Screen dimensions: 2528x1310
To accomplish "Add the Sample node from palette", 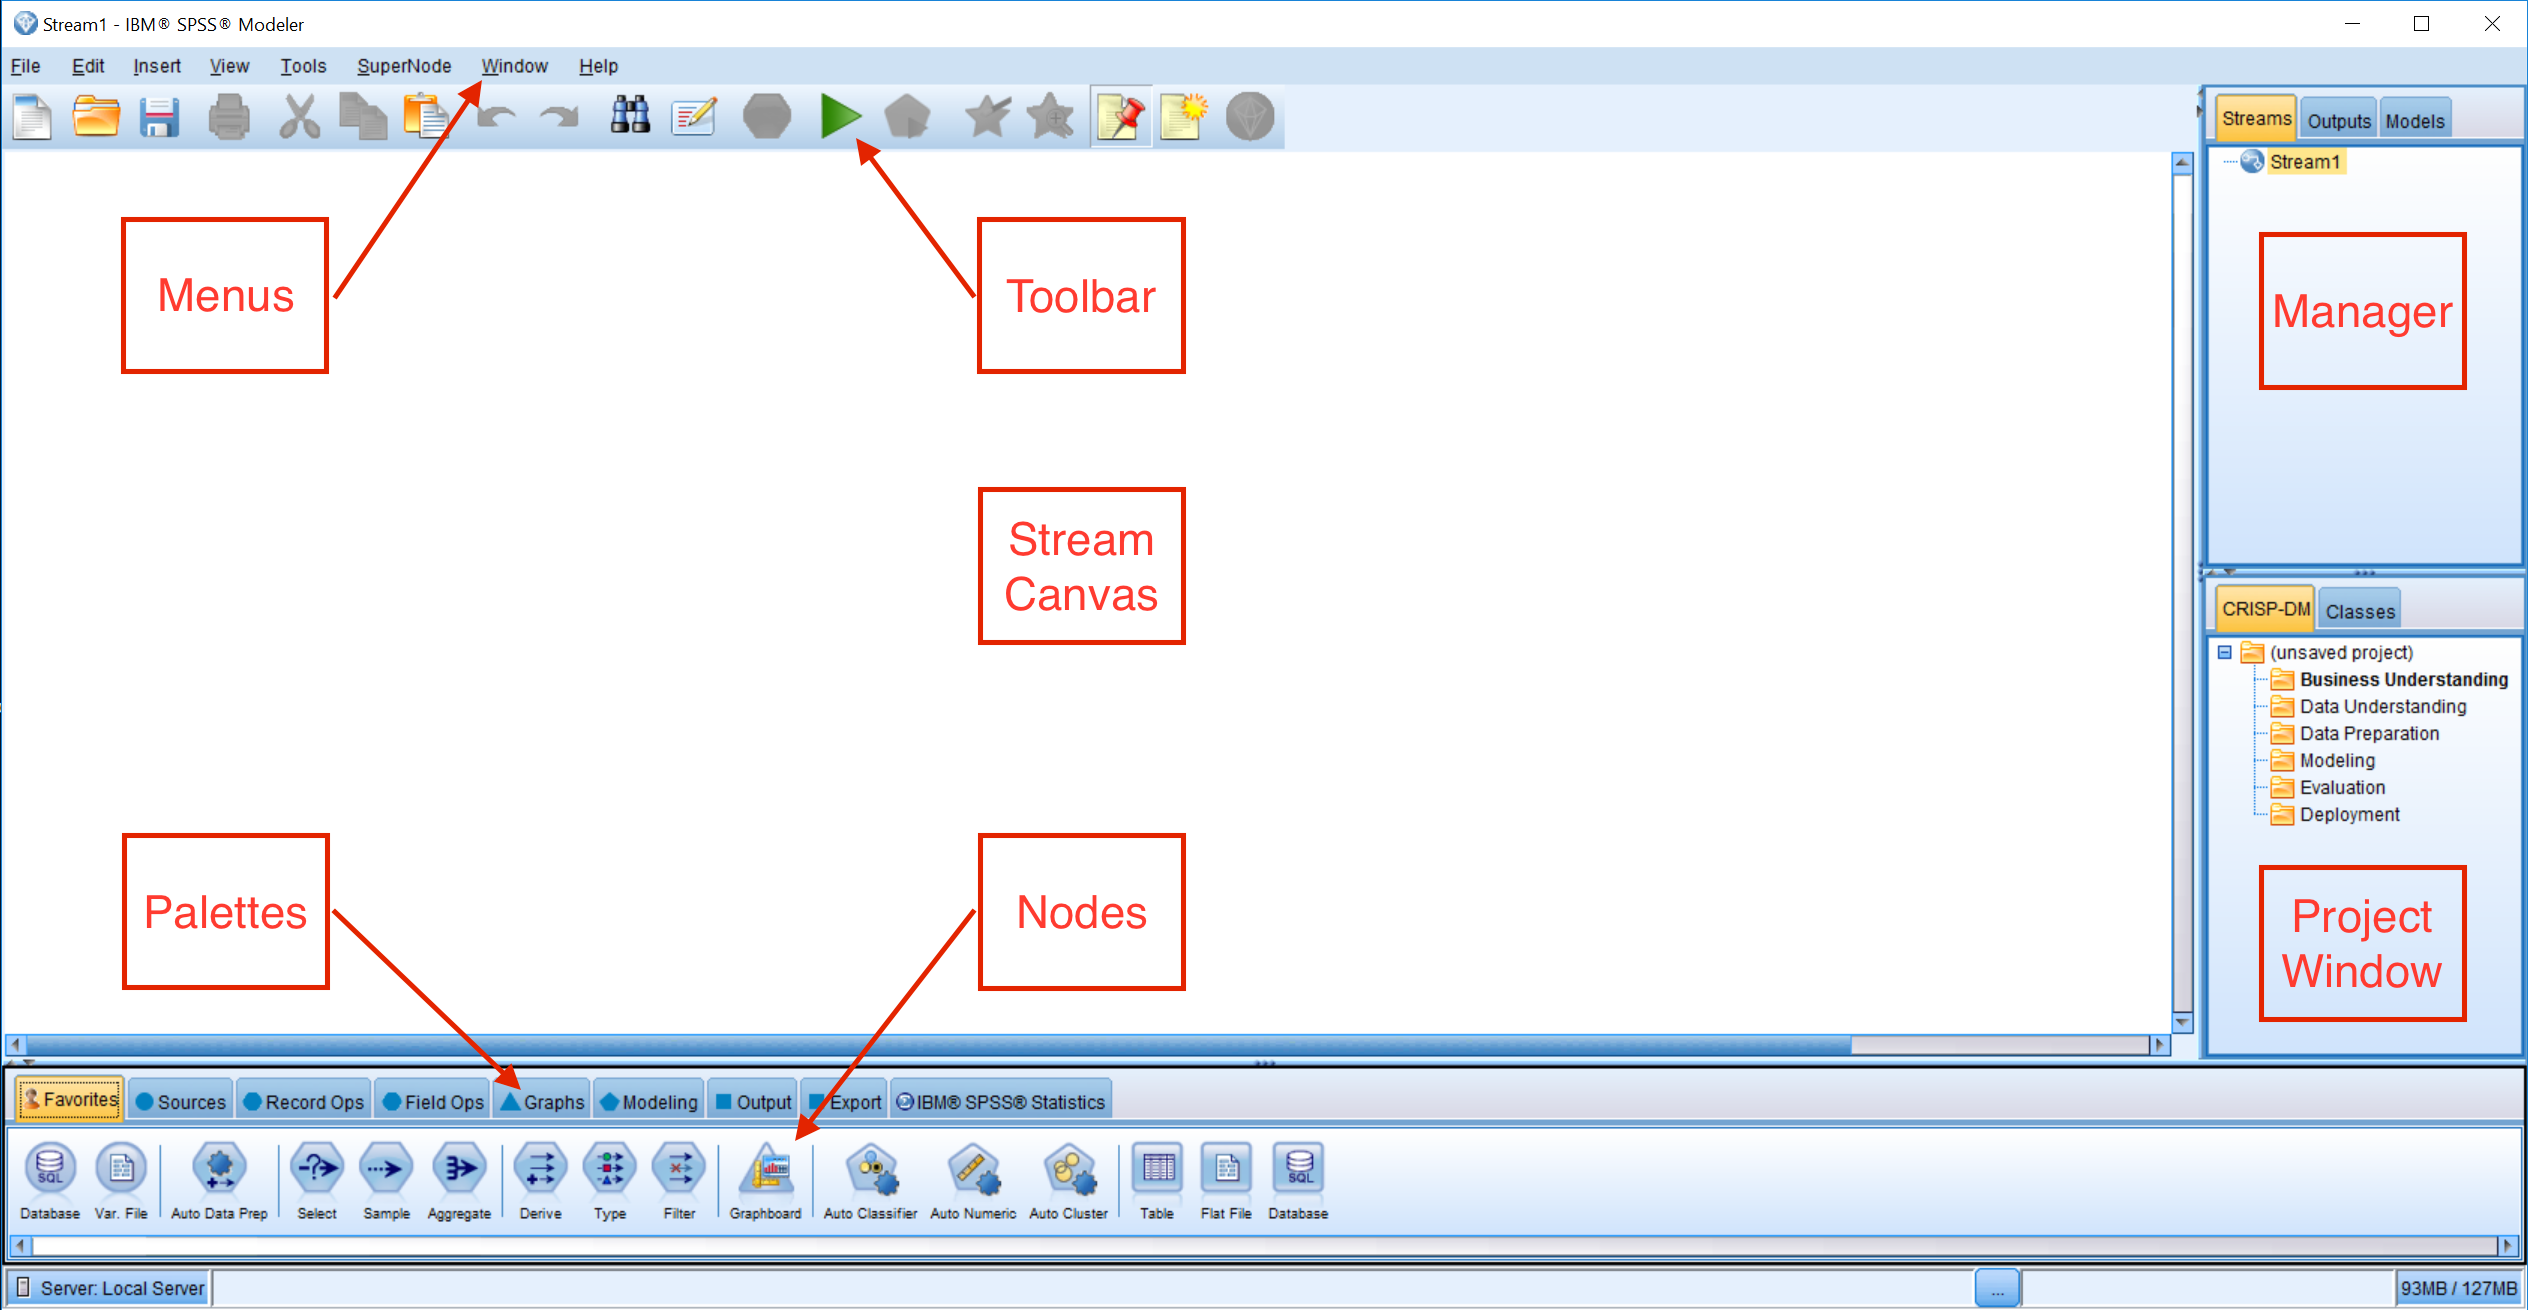I will (x=386, y=1181).
